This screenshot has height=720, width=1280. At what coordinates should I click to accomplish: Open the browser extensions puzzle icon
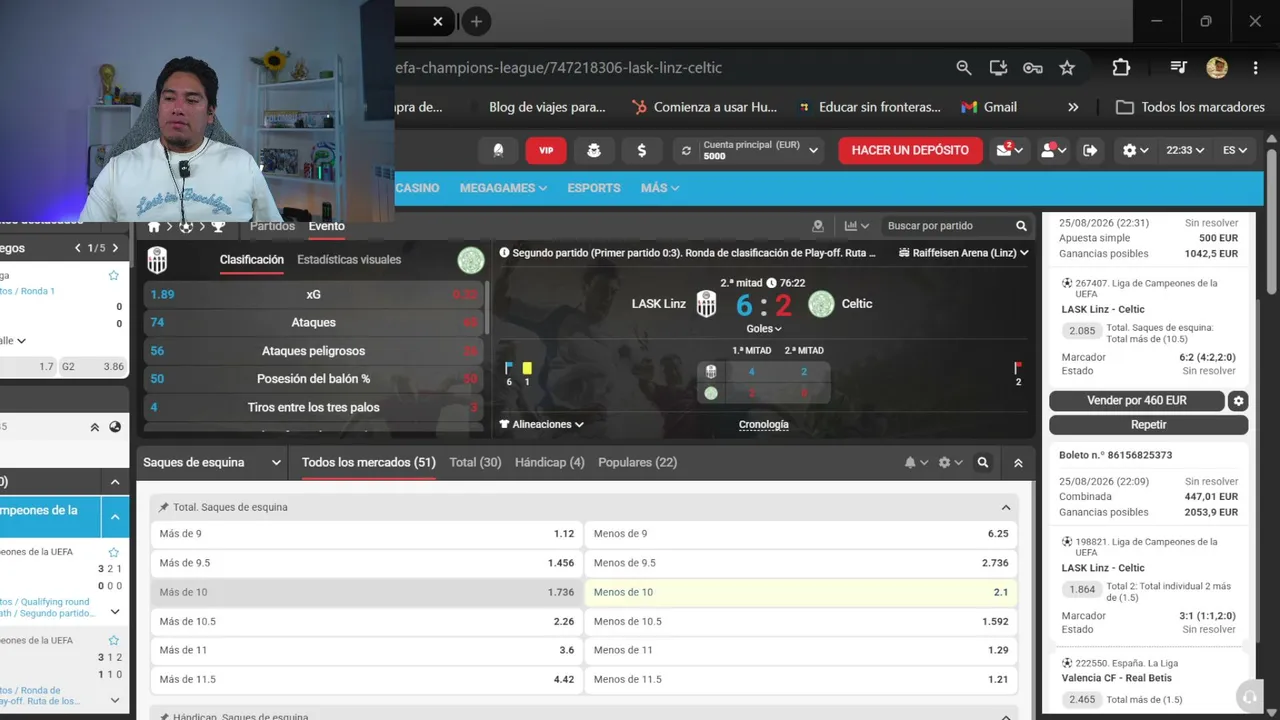click(x=1121, y=68)
